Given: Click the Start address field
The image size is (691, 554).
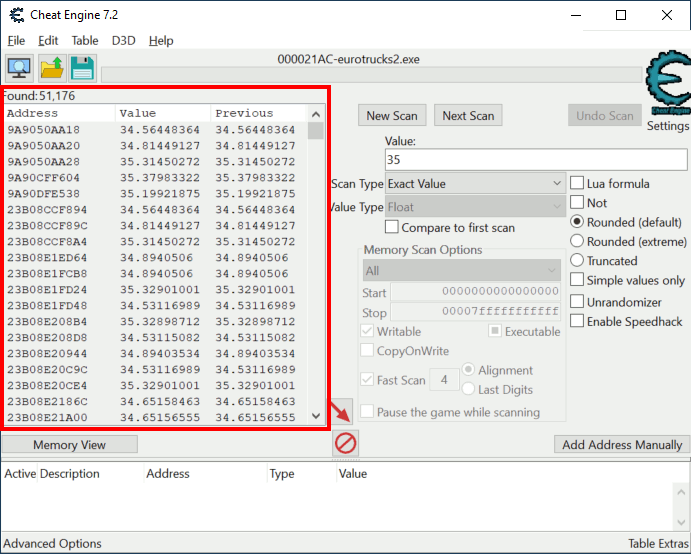Looking at the screenshot, I should pyautogui.click(x=476, y=291).
